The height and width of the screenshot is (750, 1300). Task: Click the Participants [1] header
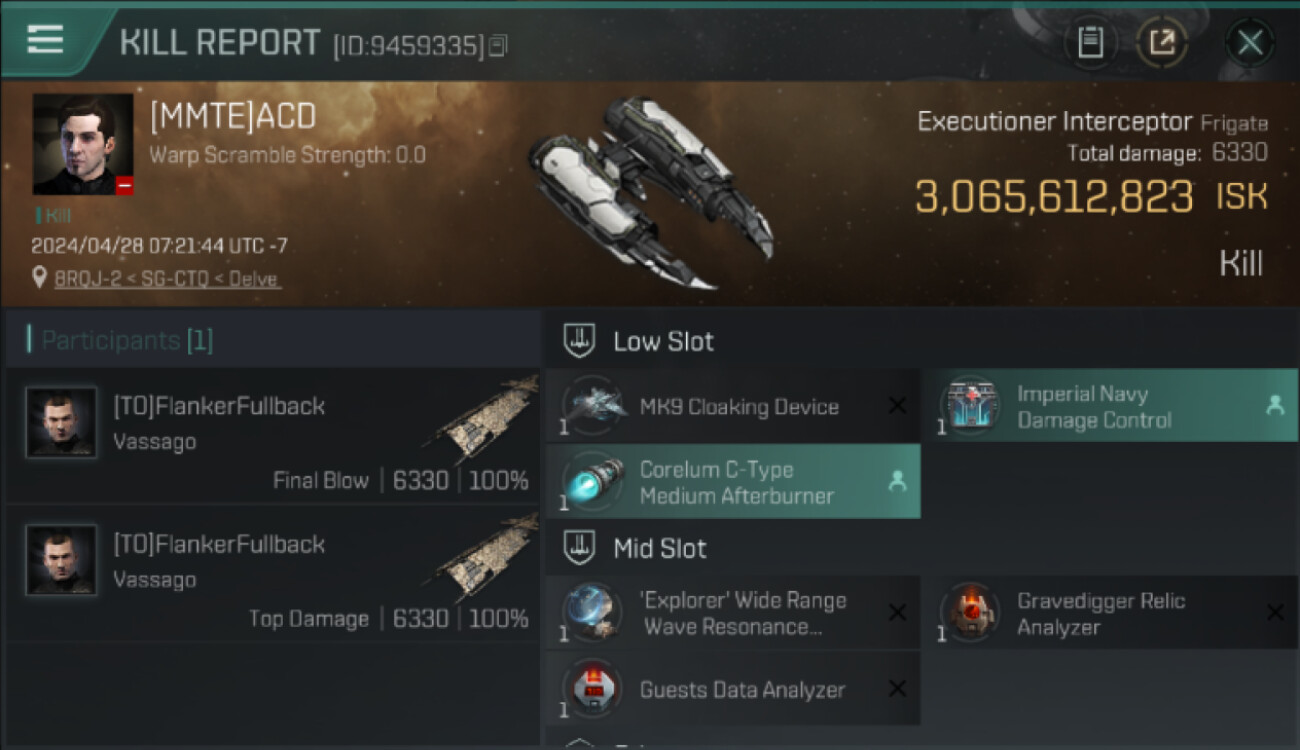(127, 340)
